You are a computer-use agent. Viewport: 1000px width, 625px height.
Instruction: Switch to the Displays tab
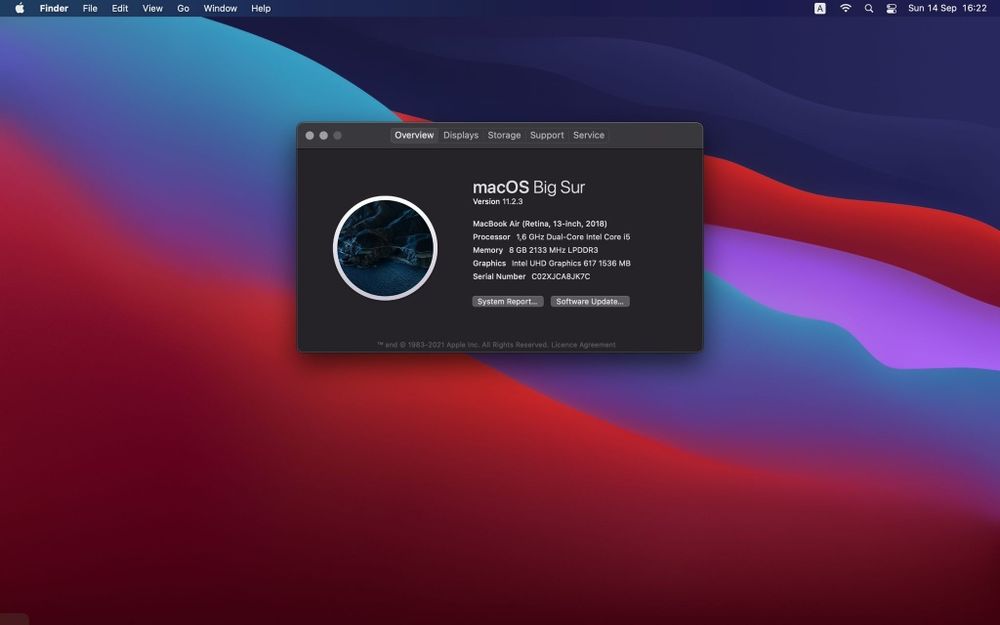point(460,135)
